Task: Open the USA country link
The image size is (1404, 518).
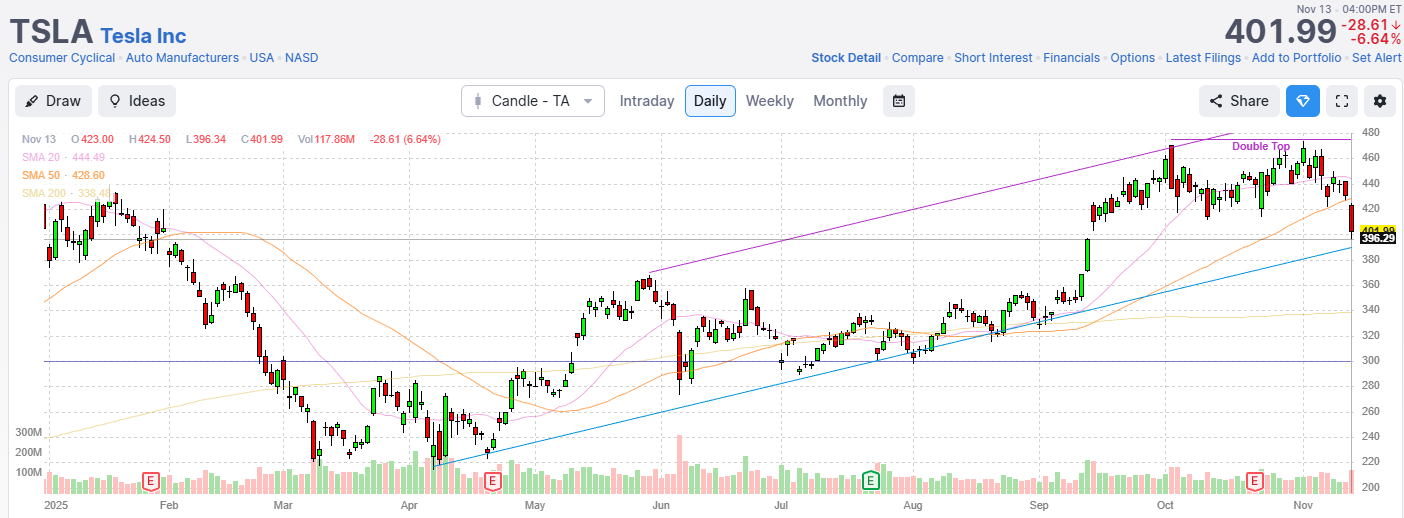Action: (262, 58)
